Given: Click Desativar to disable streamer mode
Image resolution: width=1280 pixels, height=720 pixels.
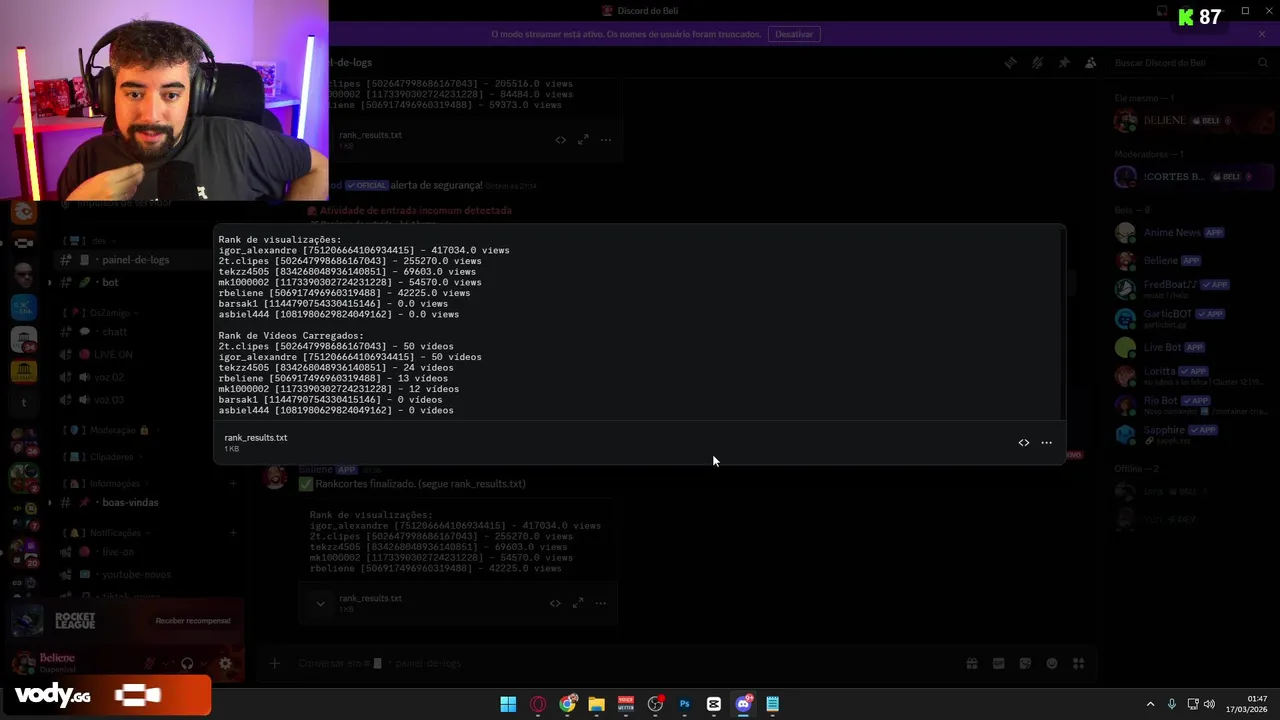Looking at the screenshot, I should 794,34.
